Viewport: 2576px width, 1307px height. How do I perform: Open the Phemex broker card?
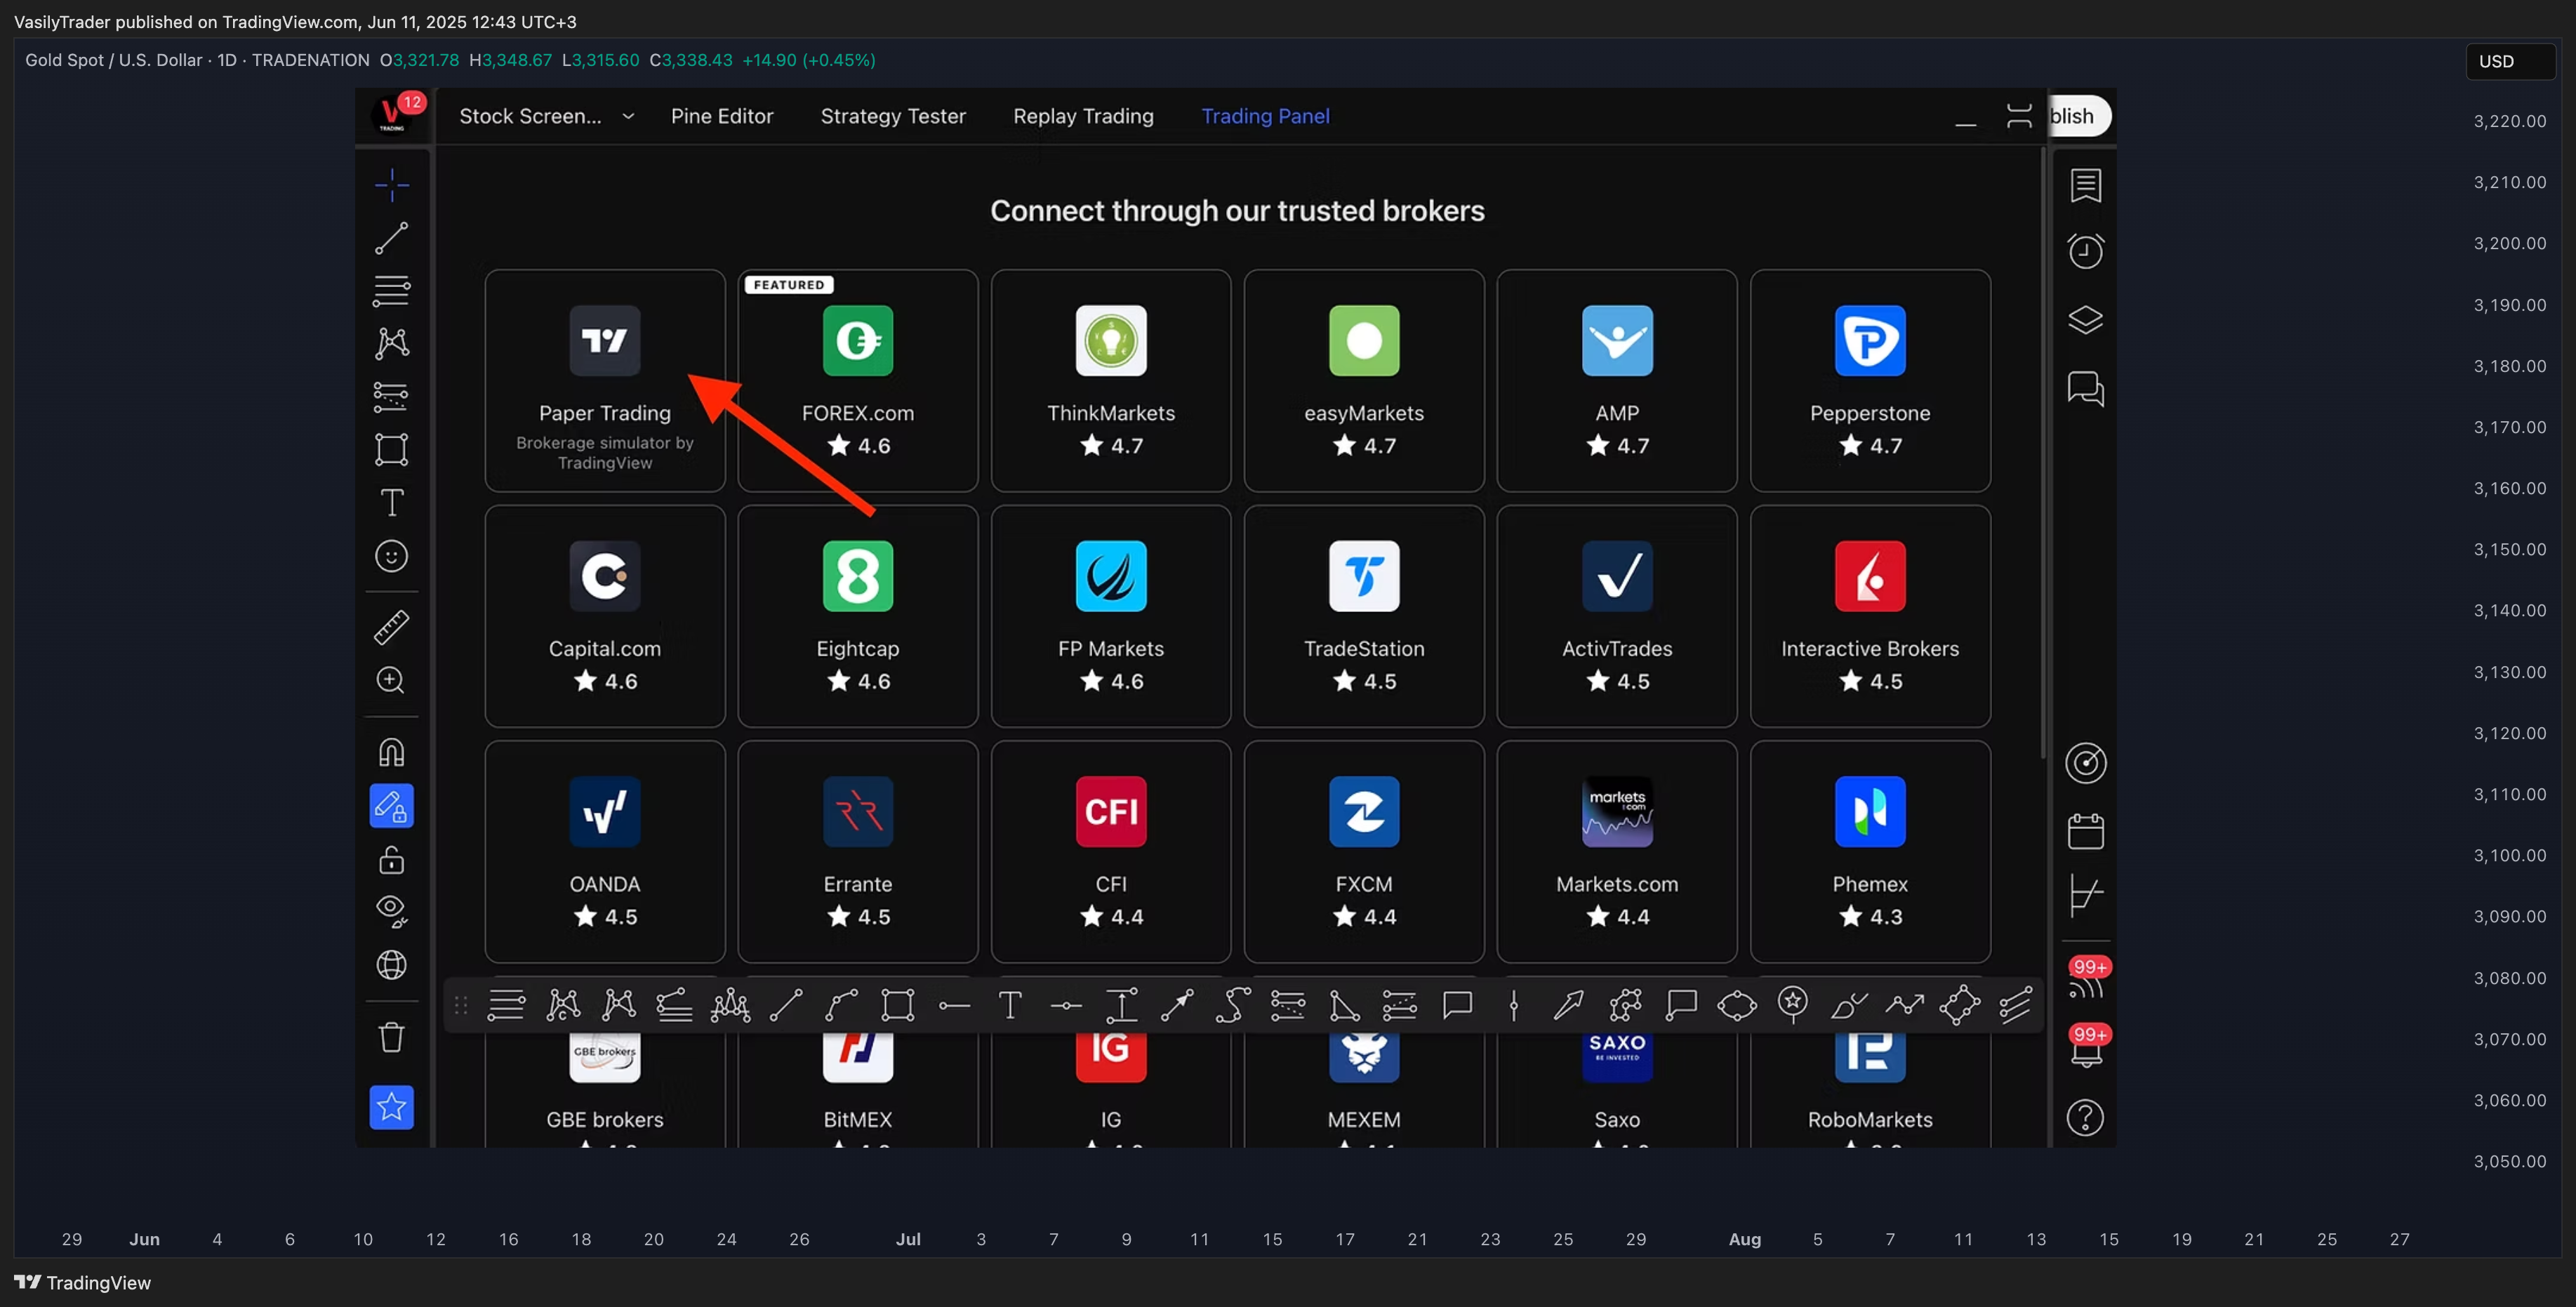click(x=1870, y=851)
